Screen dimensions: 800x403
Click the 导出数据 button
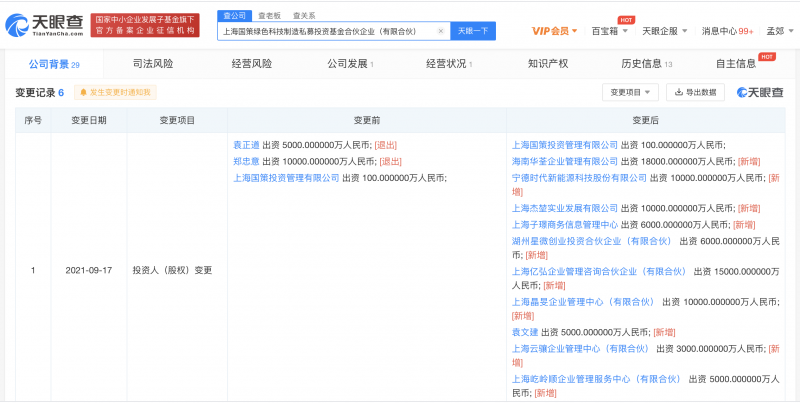coord(695,92)
